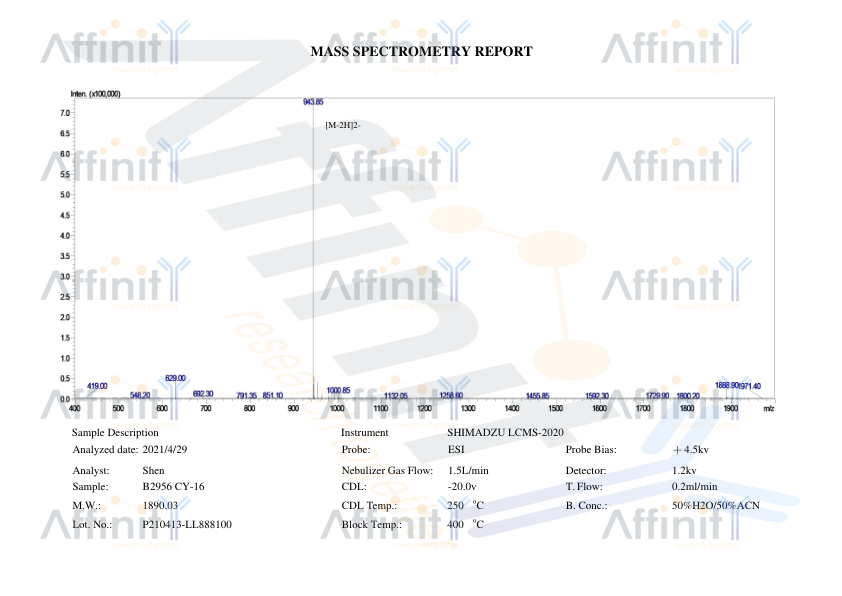Select the Sample Description heading
Viewport: 842px width, 596px height.
pyautogui.click(x=115, y=433)
